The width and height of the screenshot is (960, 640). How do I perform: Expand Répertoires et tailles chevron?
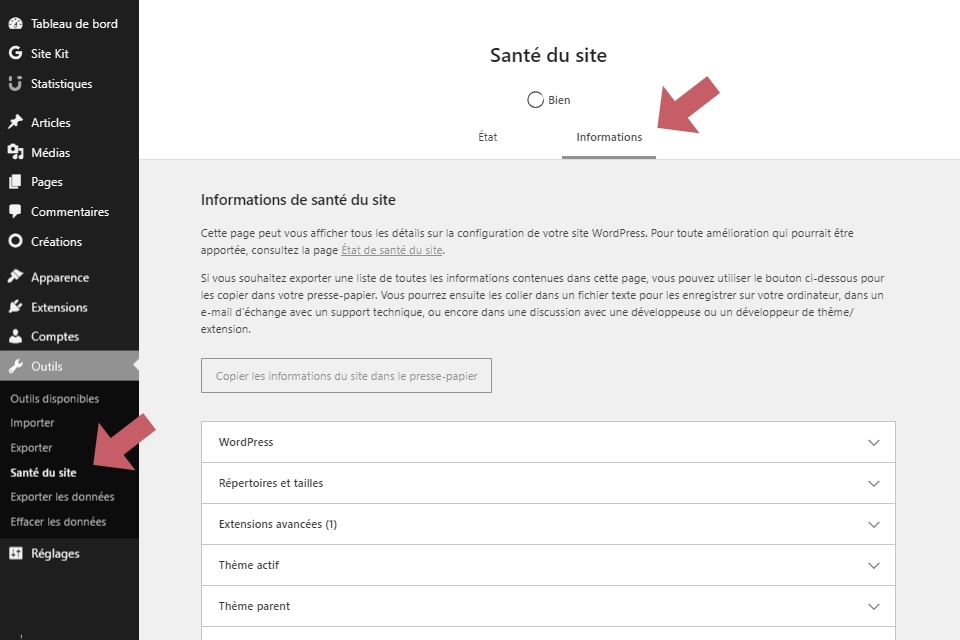[874, 483]
